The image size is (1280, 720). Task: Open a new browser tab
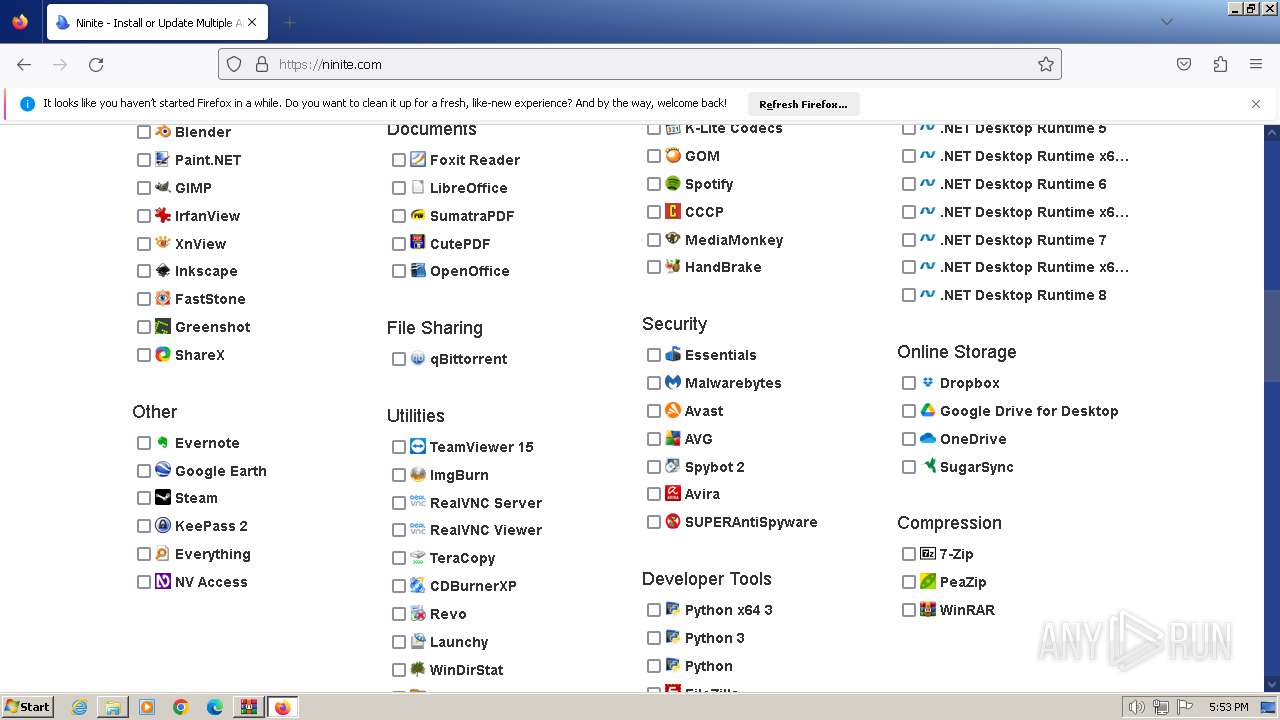(289, 22)
